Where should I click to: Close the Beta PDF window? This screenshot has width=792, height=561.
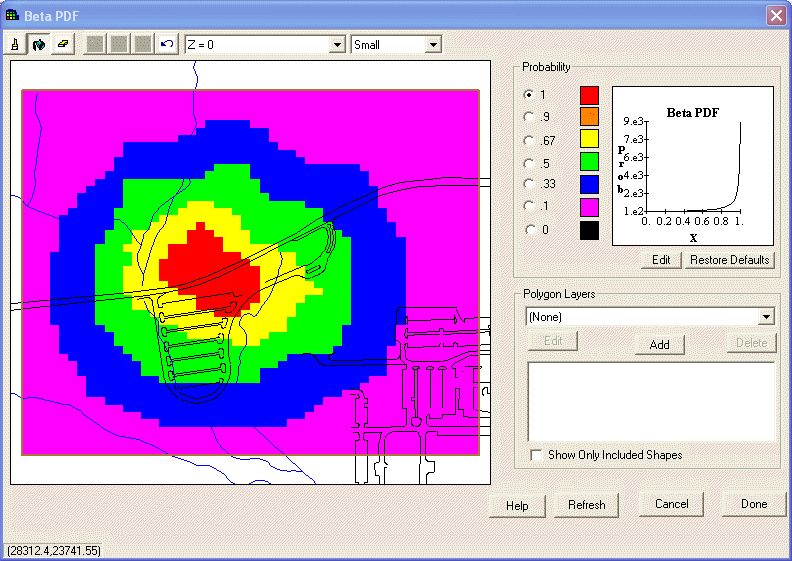775,15
